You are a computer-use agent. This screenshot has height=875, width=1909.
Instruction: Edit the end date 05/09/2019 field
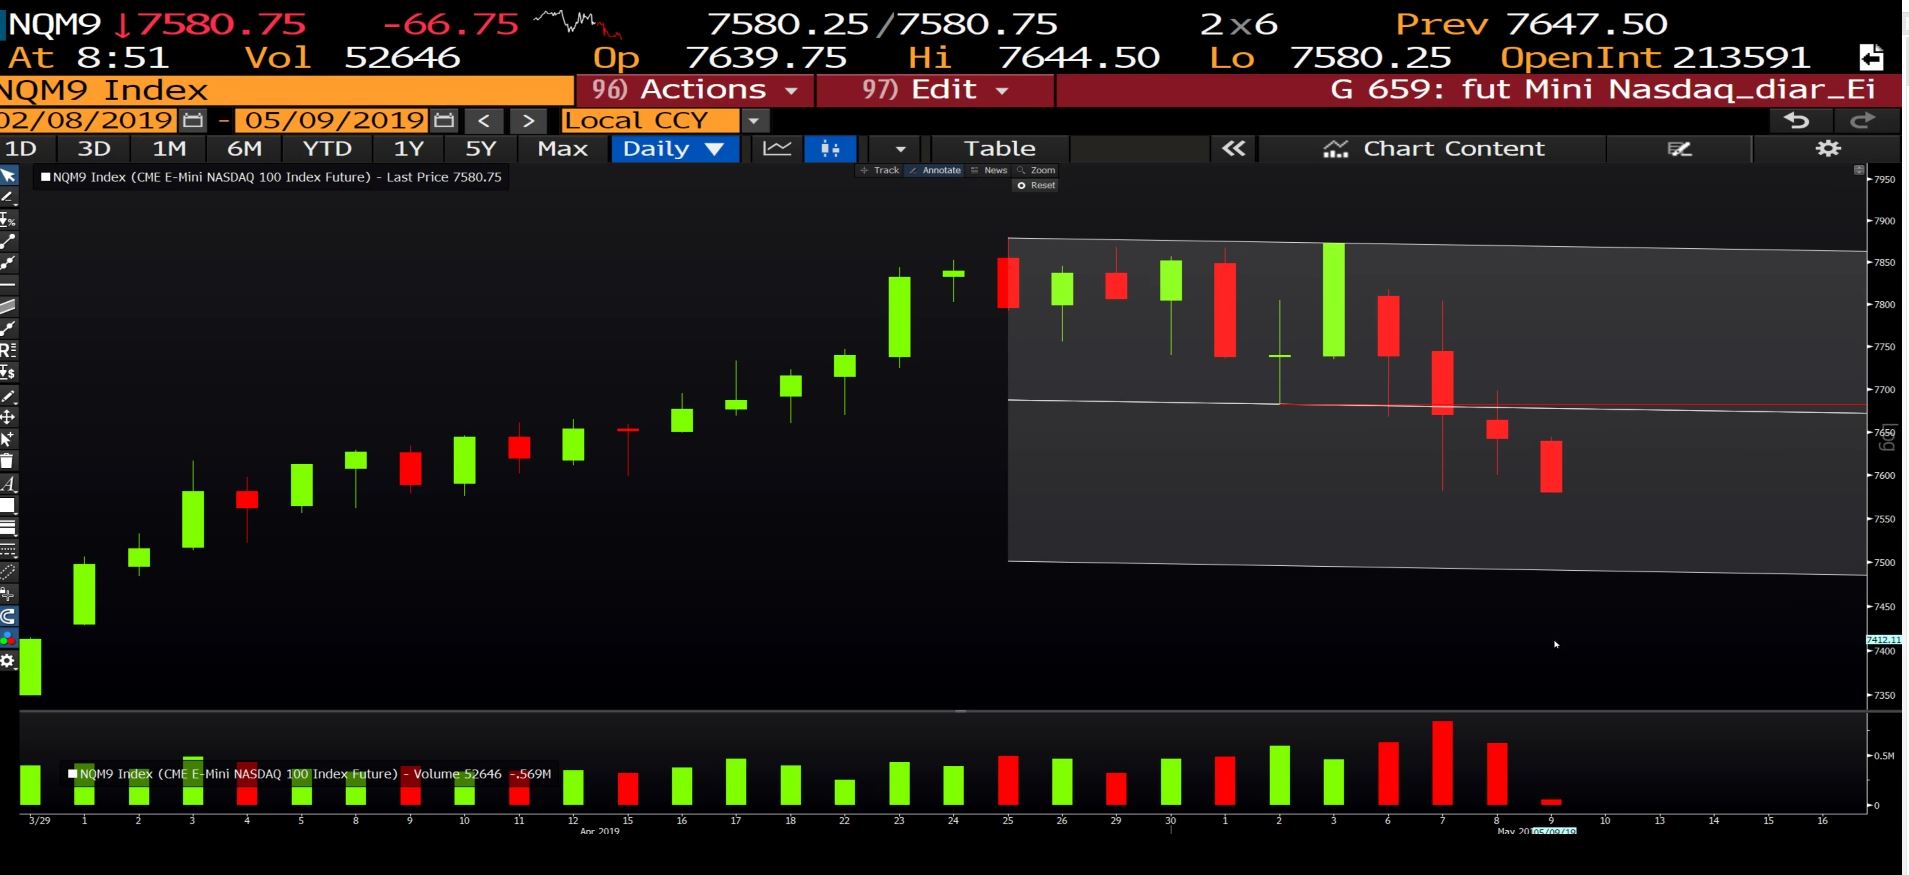tap(334, 121)
